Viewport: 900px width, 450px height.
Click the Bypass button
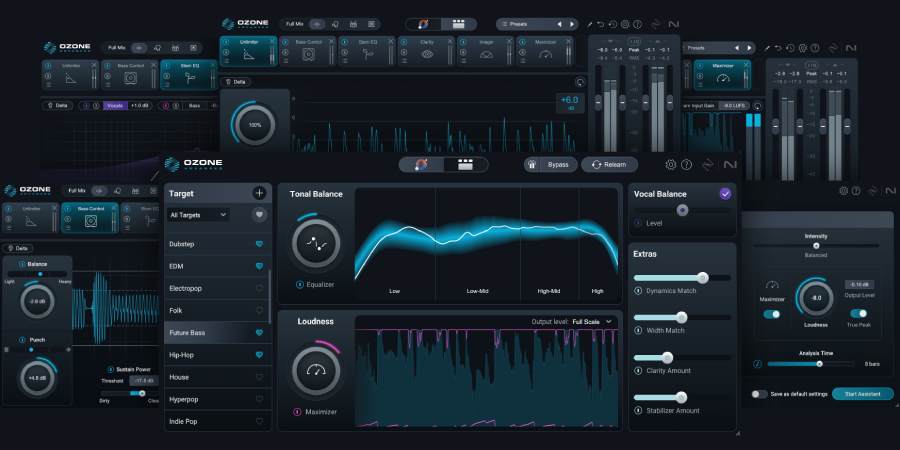point(550,165)
